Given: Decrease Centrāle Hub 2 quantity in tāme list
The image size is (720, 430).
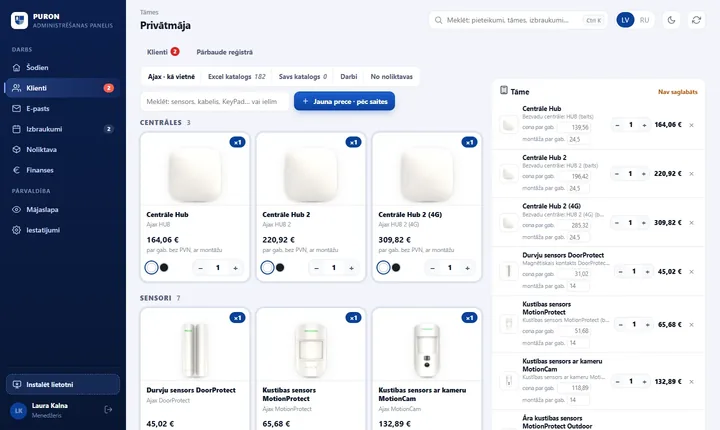Looking at the screenshot, I should [x=617, y=174].
